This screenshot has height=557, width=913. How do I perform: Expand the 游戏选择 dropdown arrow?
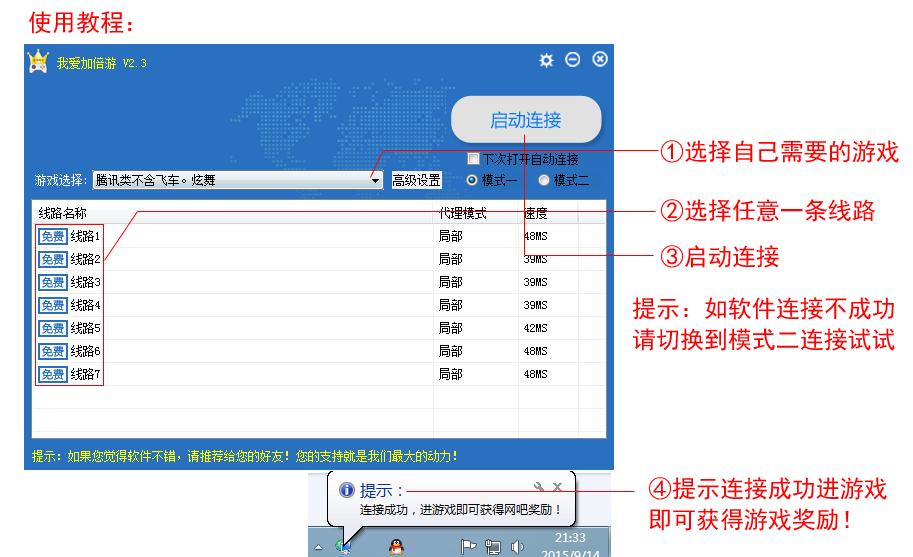(375, 181)
